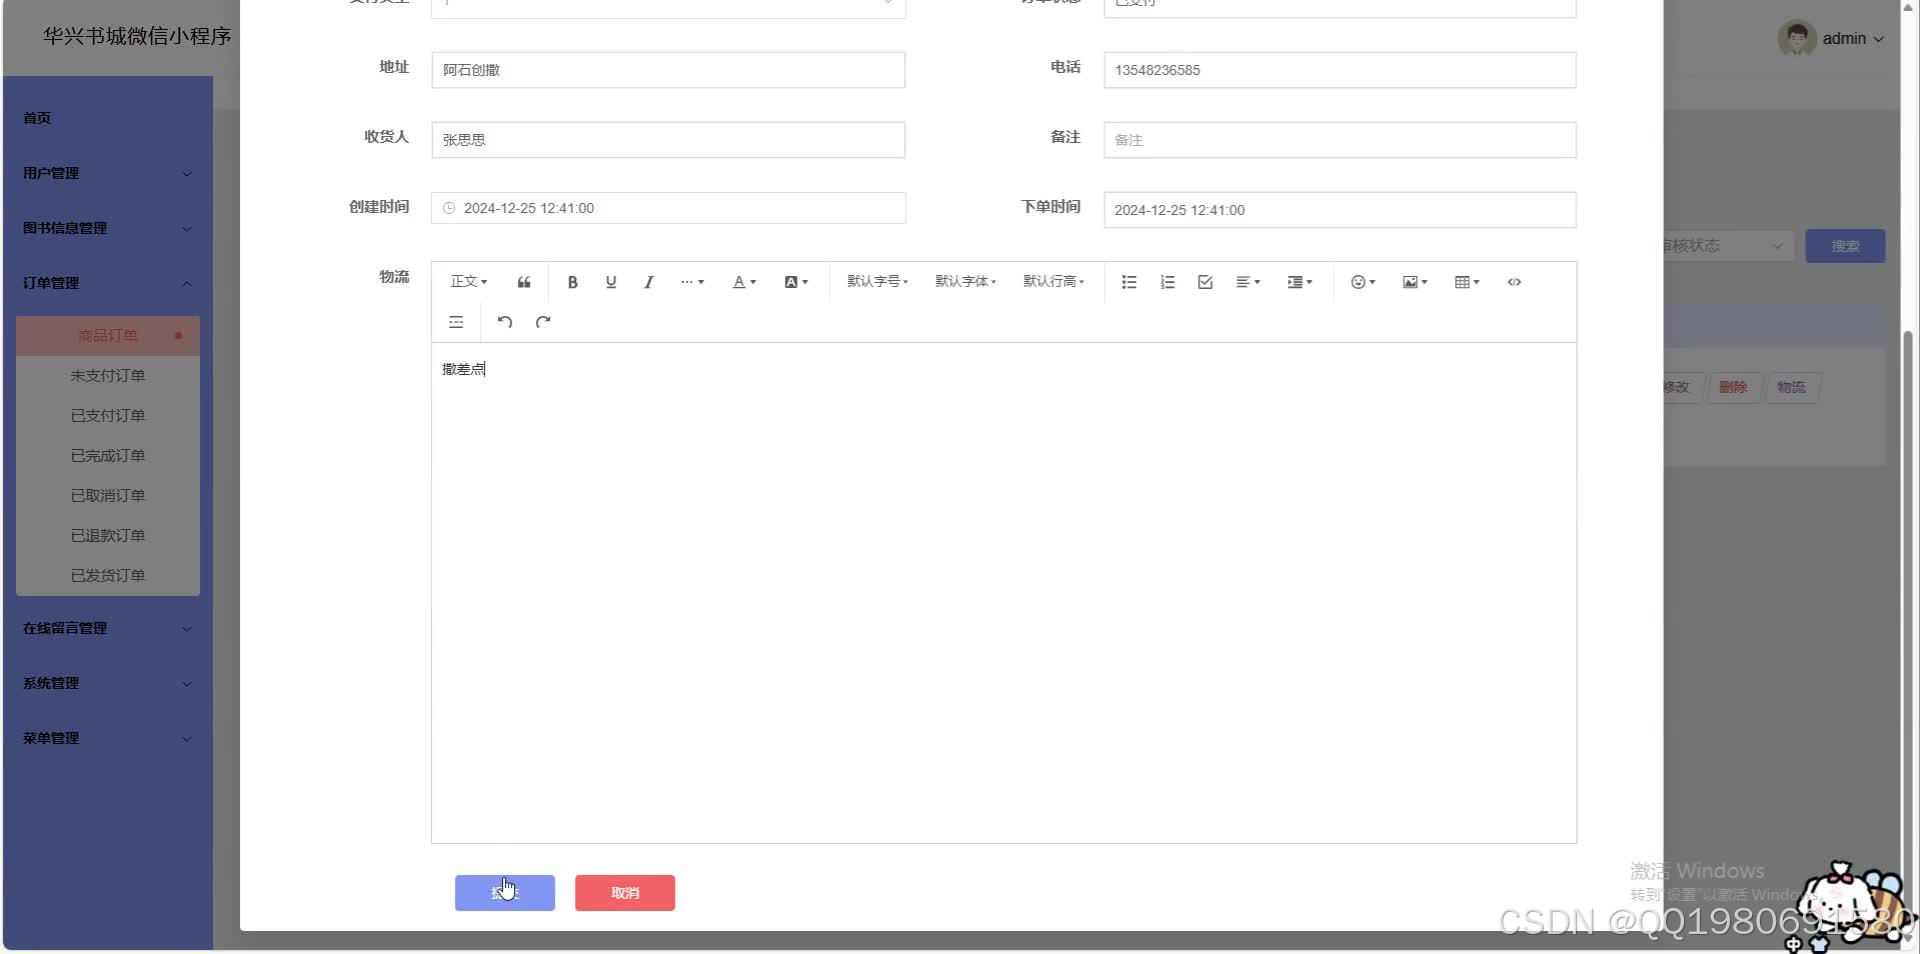Open the admin user dropdown

(1853, 39)
